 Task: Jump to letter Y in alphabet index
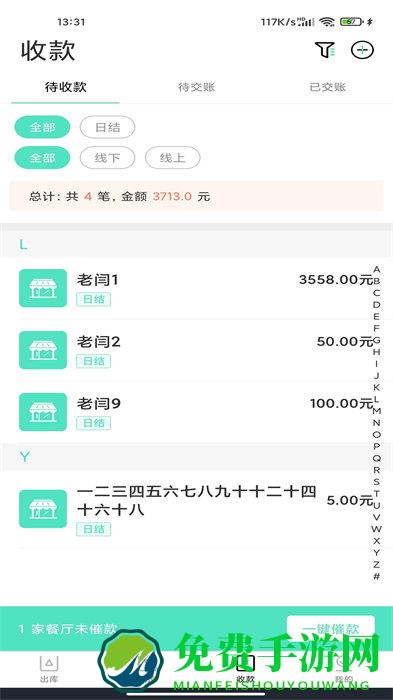point(376,553)
